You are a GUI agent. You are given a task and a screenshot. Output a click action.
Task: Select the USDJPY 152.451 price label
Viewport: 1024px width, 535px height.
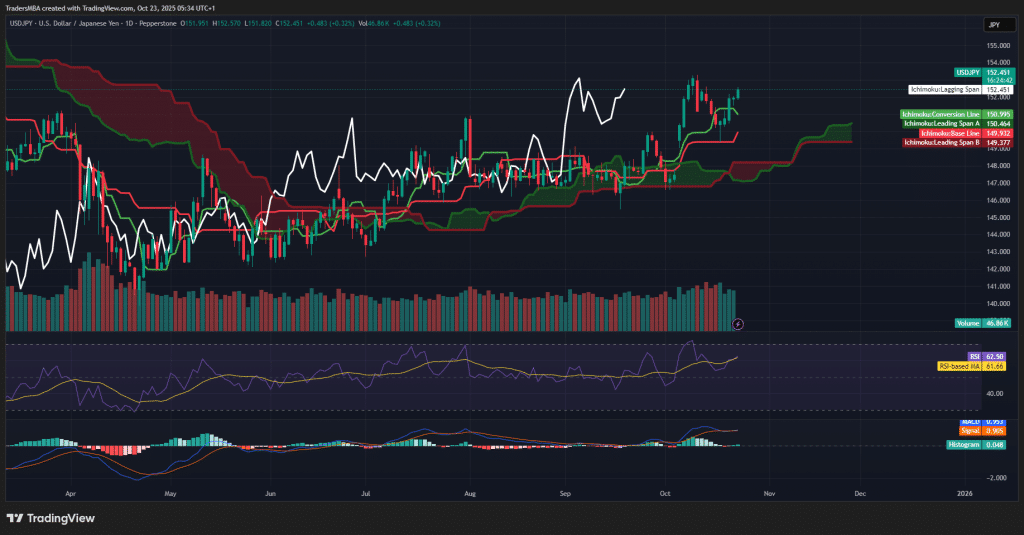984,73
